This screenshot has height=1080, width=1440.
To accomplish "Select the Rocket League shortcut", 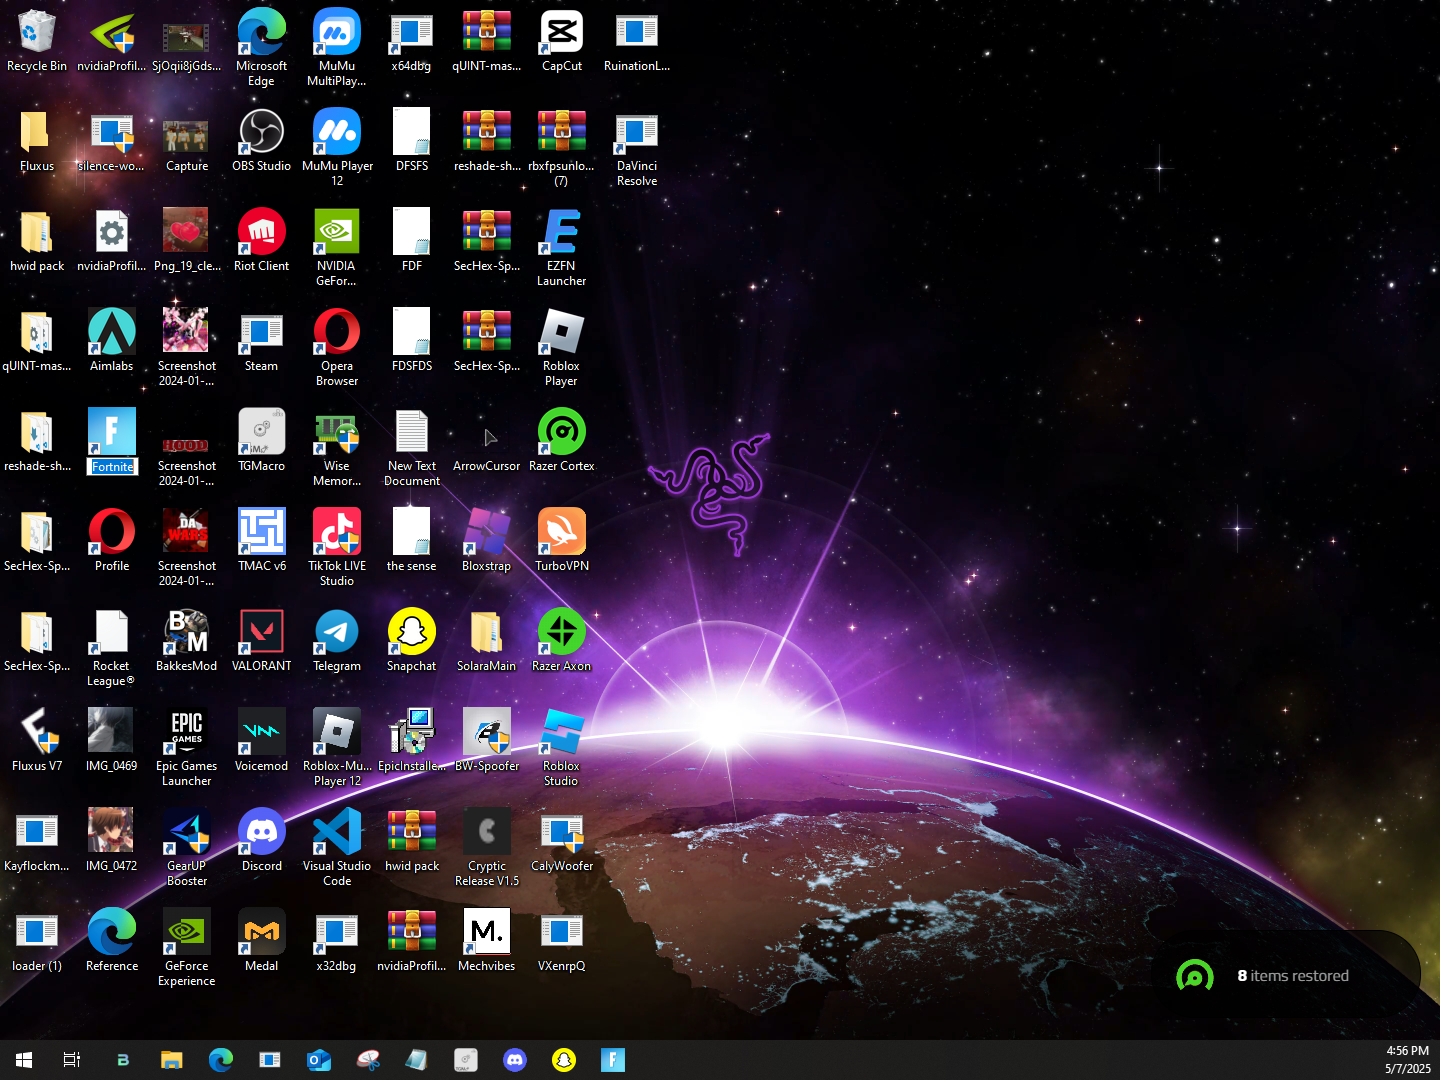I will click(x=112, y=648).
